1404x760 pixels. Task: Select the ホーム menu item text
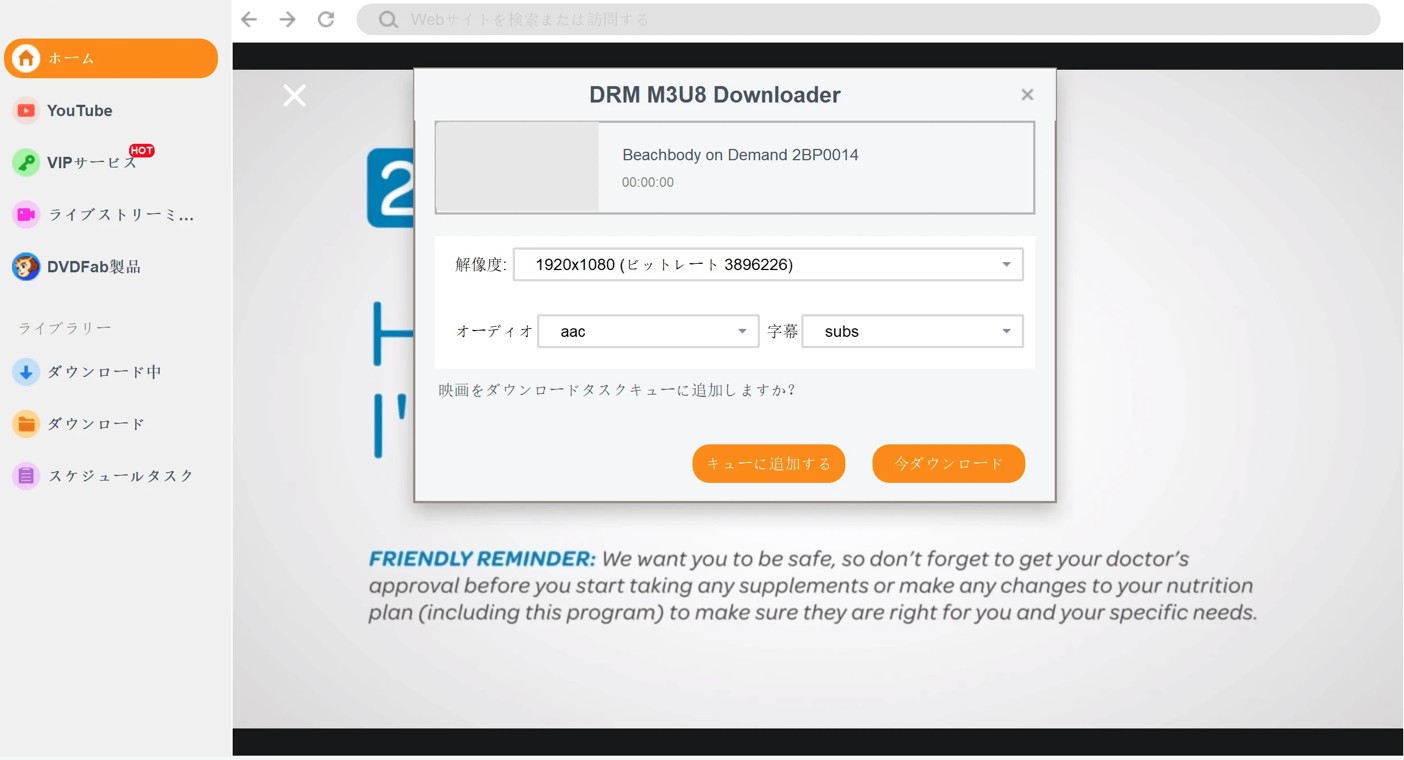(x=72, y=58)
